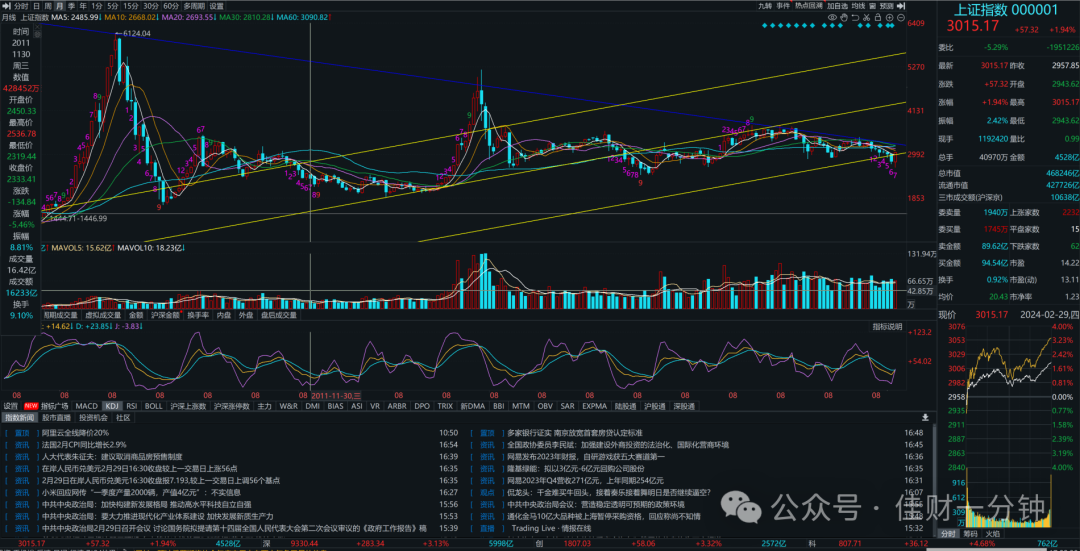Select the 30分 period
The width and height of the screenshot is (1080, 551).
tap(151, 6)
